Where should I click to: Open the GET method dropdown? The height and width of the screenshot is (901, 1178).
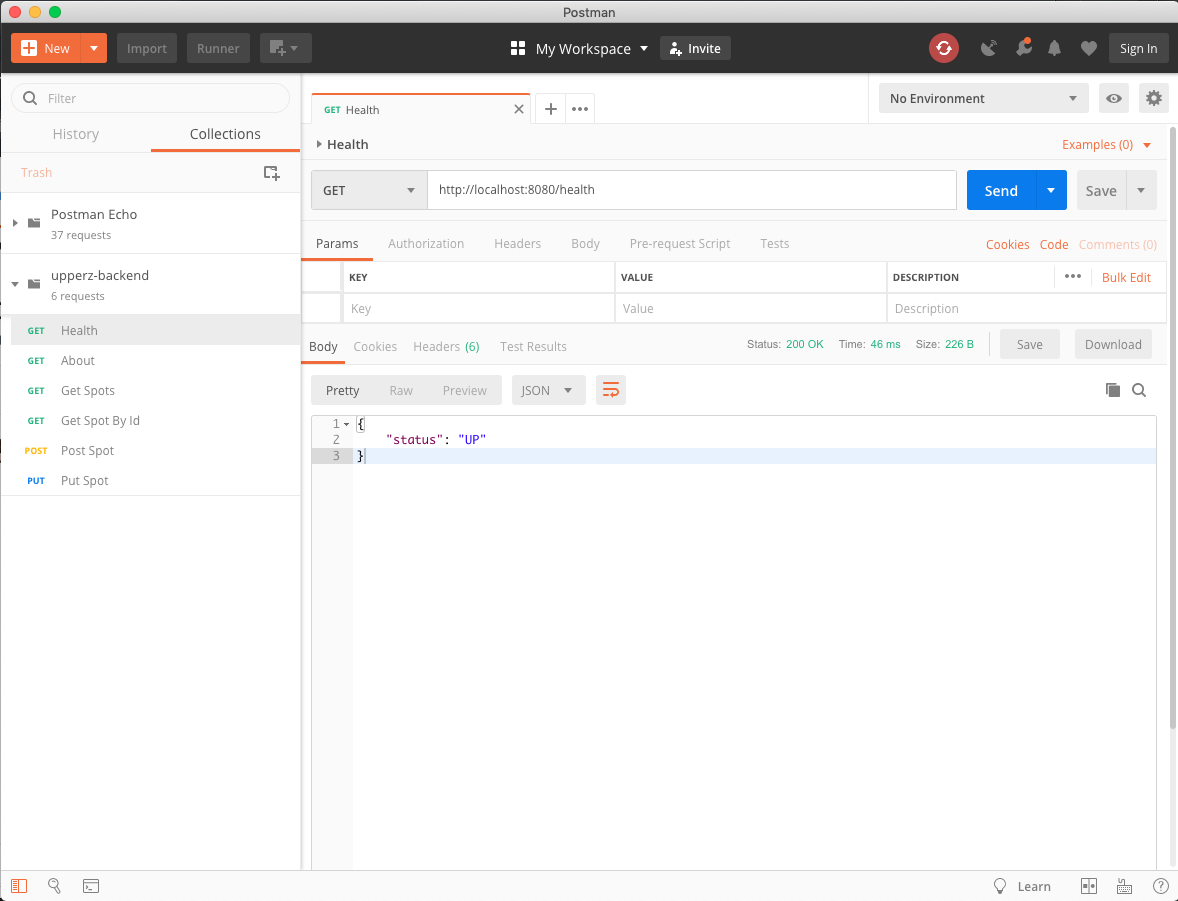coord(369,190)
